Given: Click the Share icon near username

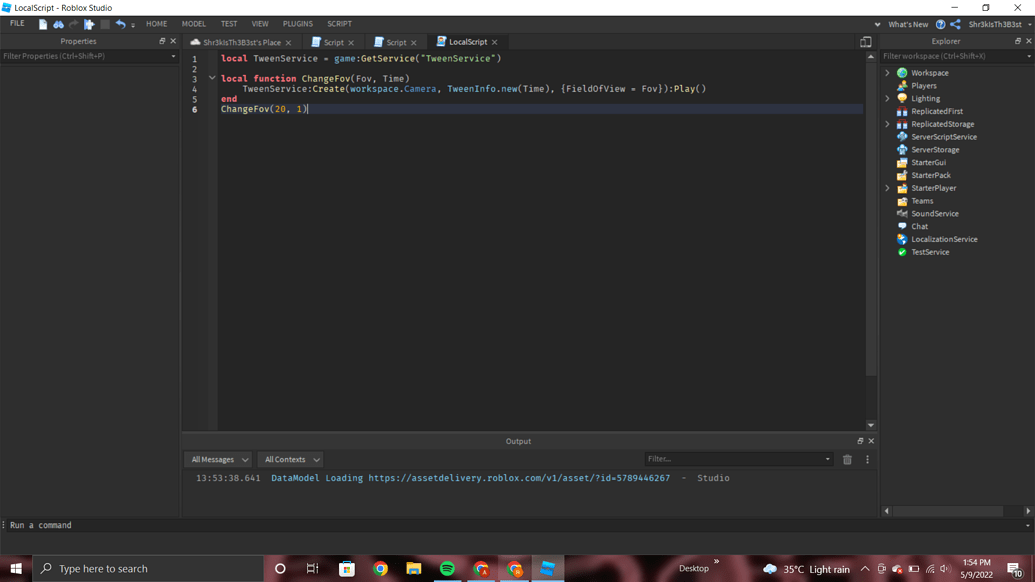Looking at the screenshot, I should point(955,24).
